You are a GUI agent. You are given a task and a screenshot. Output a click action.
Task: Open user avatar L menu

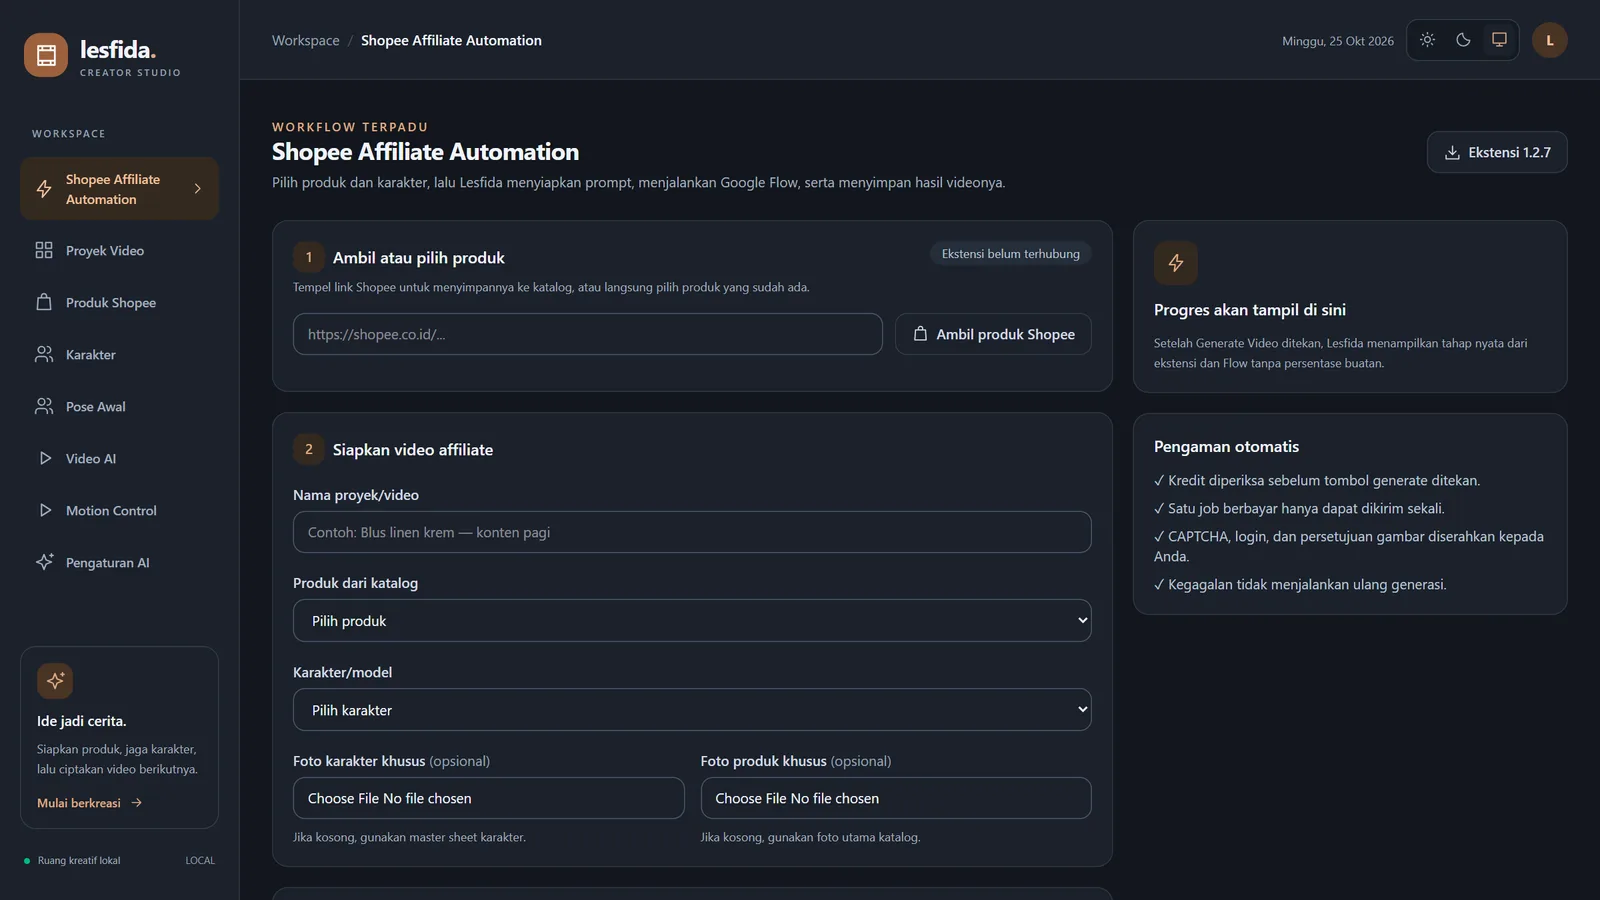point(1550,40)
